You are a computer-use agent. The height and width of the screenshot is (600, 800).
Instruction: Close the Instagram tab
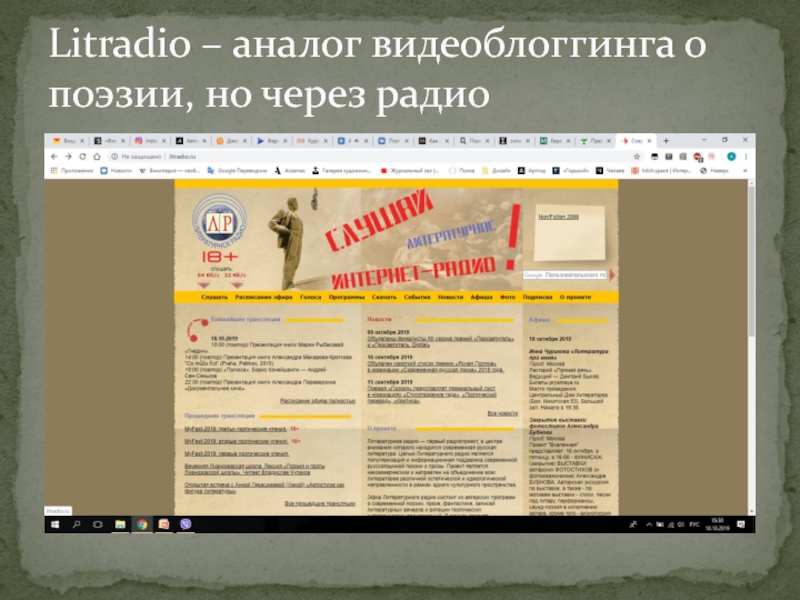click(164, 141)
